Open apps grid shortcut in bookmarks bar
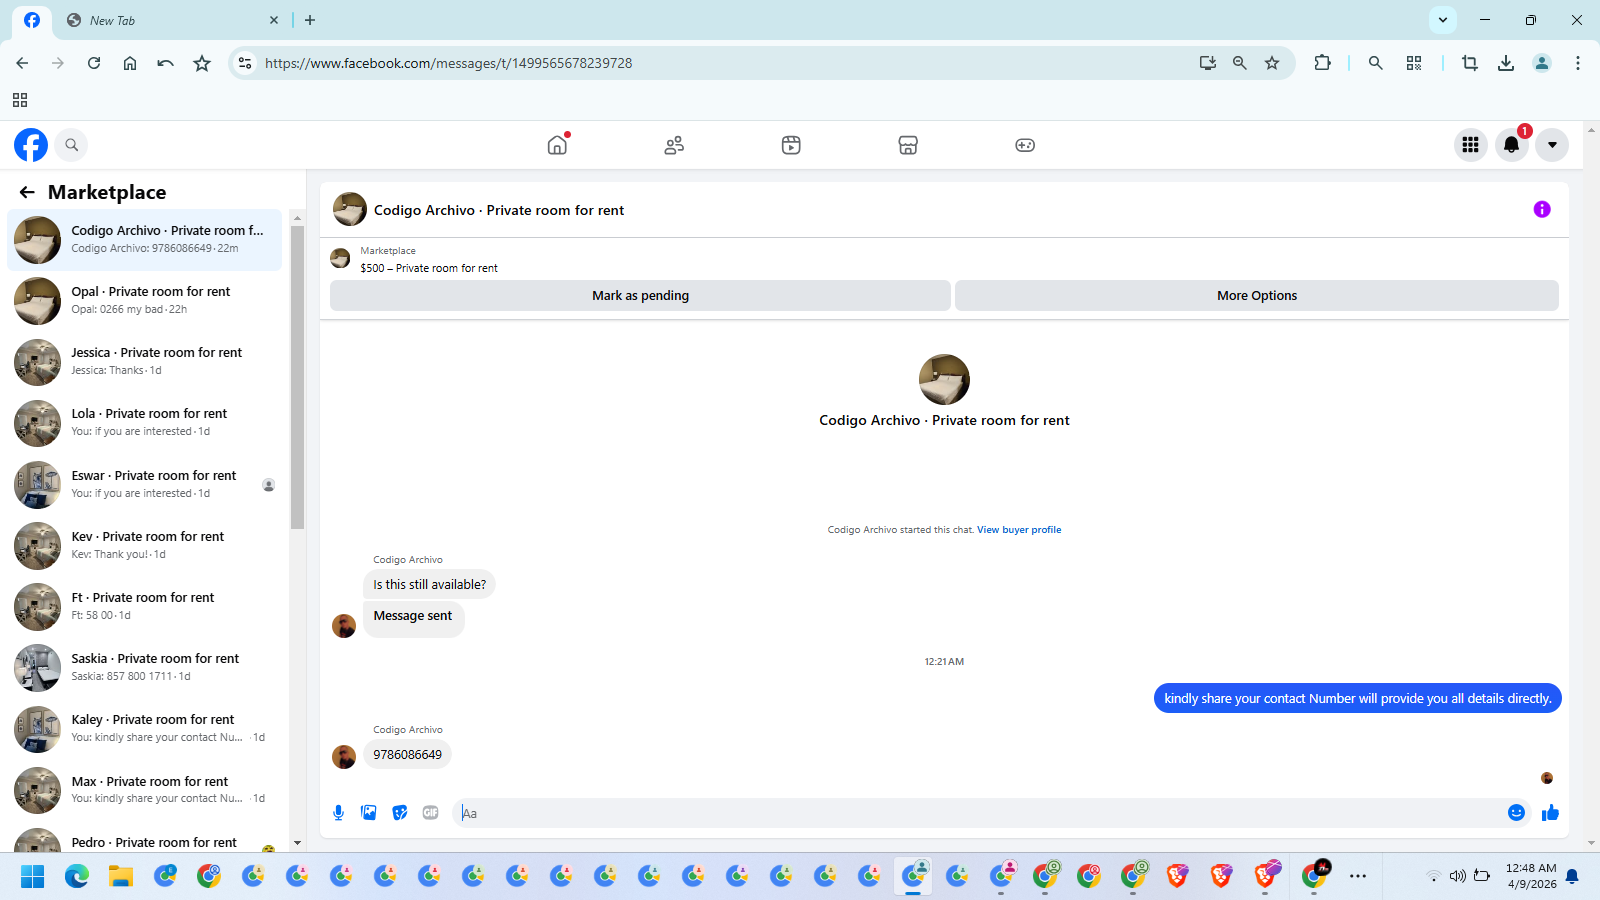Viewport: 1600px width, 900px height. [20, 100]
